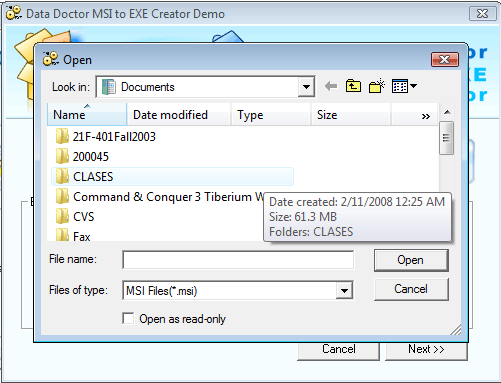The image size is (501, 383).
Task: Sort by Type column header
Action: (x=271, y=115)
